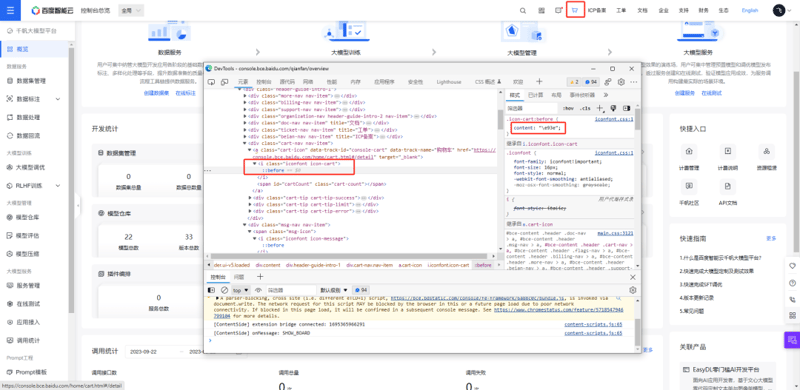This screenshot has width=800, height=390.
Task: Click the 千帆社区 quick entry icon
Action: pyautogui.click(x=689, y=186)
